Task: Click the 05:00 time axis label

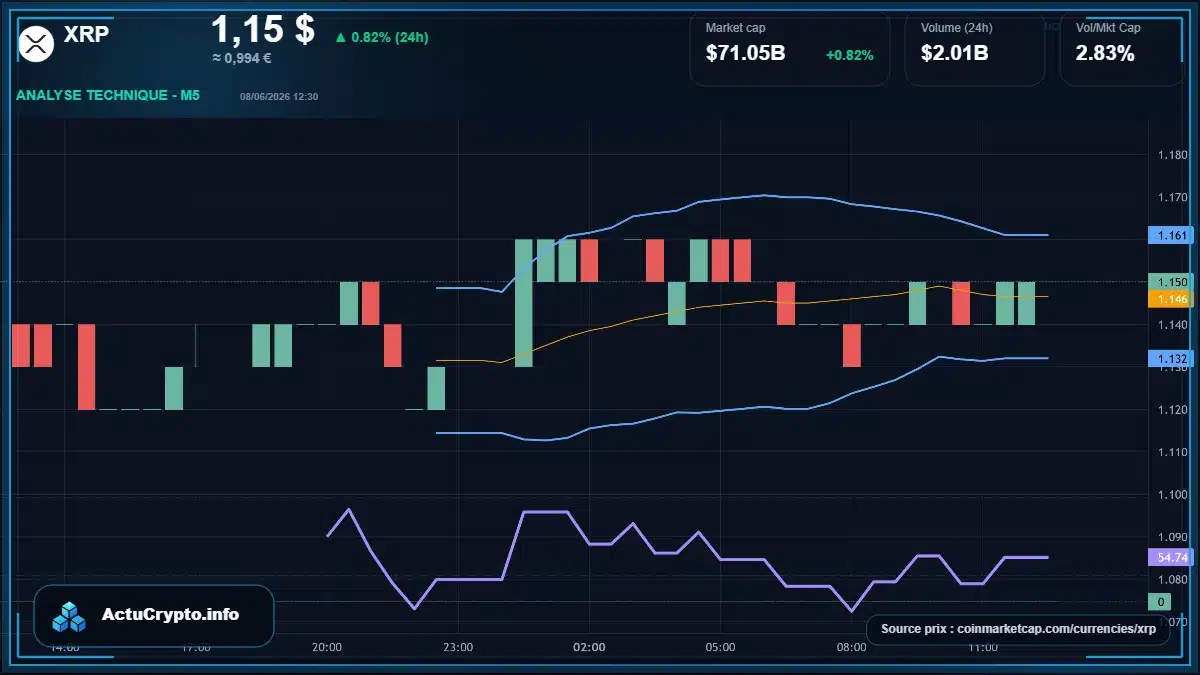Action: (x=720, y=647)
